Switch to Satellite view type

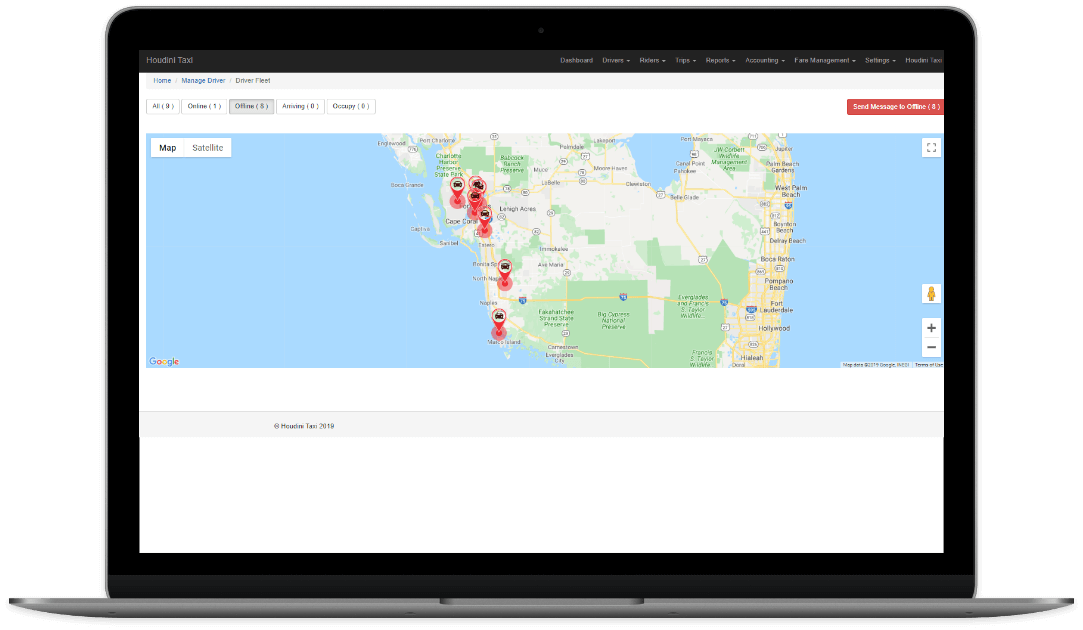coord(207,148)
